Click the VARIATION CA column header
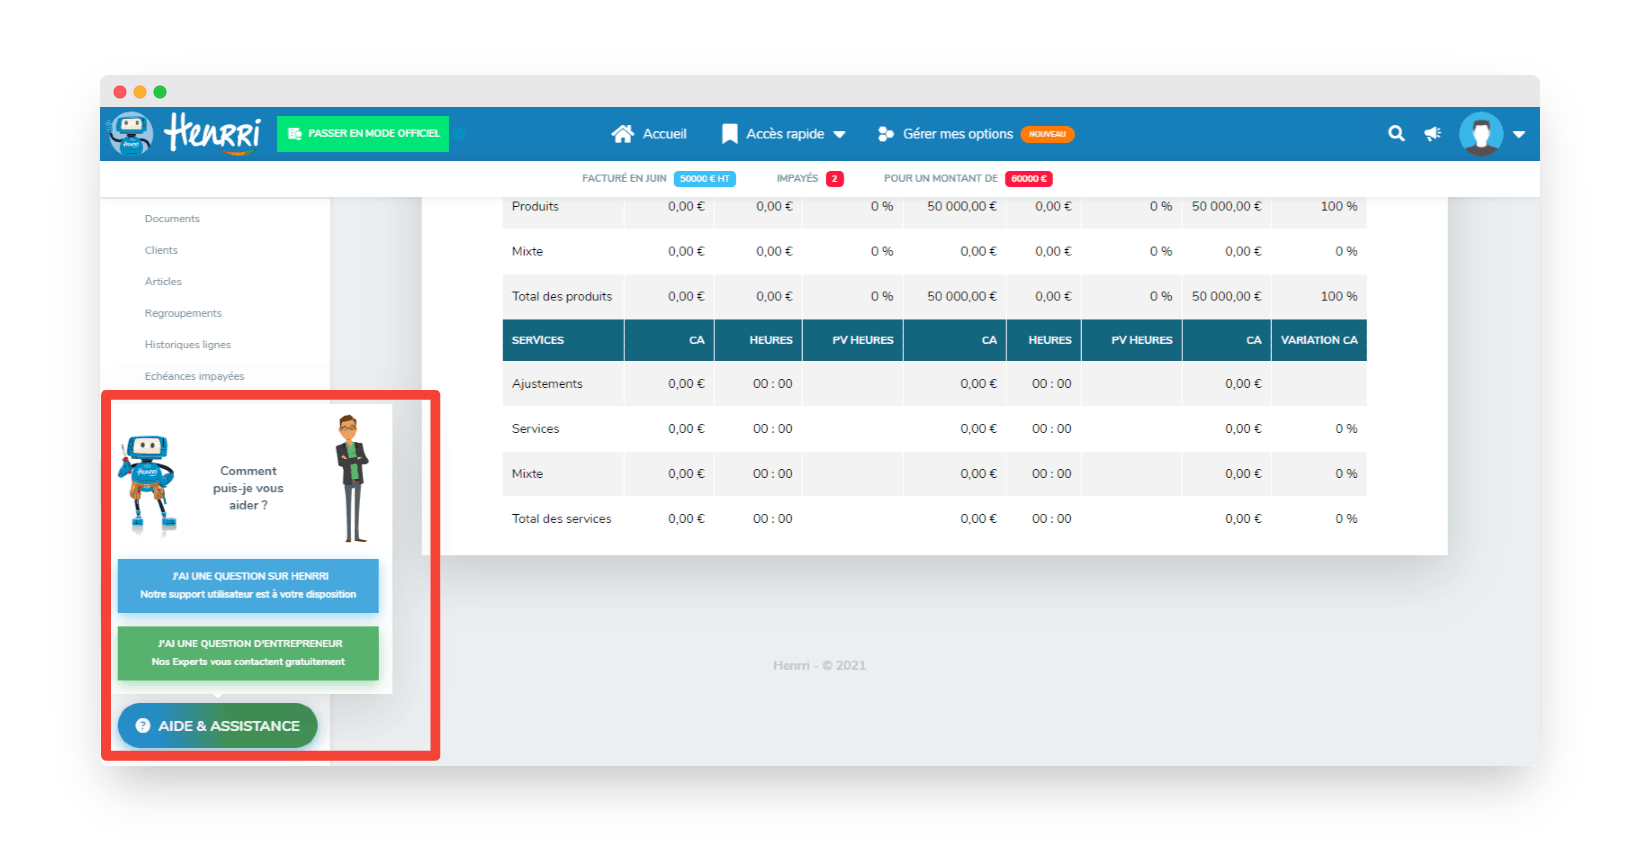Viewport: 1640px width, 841px height. coord(1319,340)
